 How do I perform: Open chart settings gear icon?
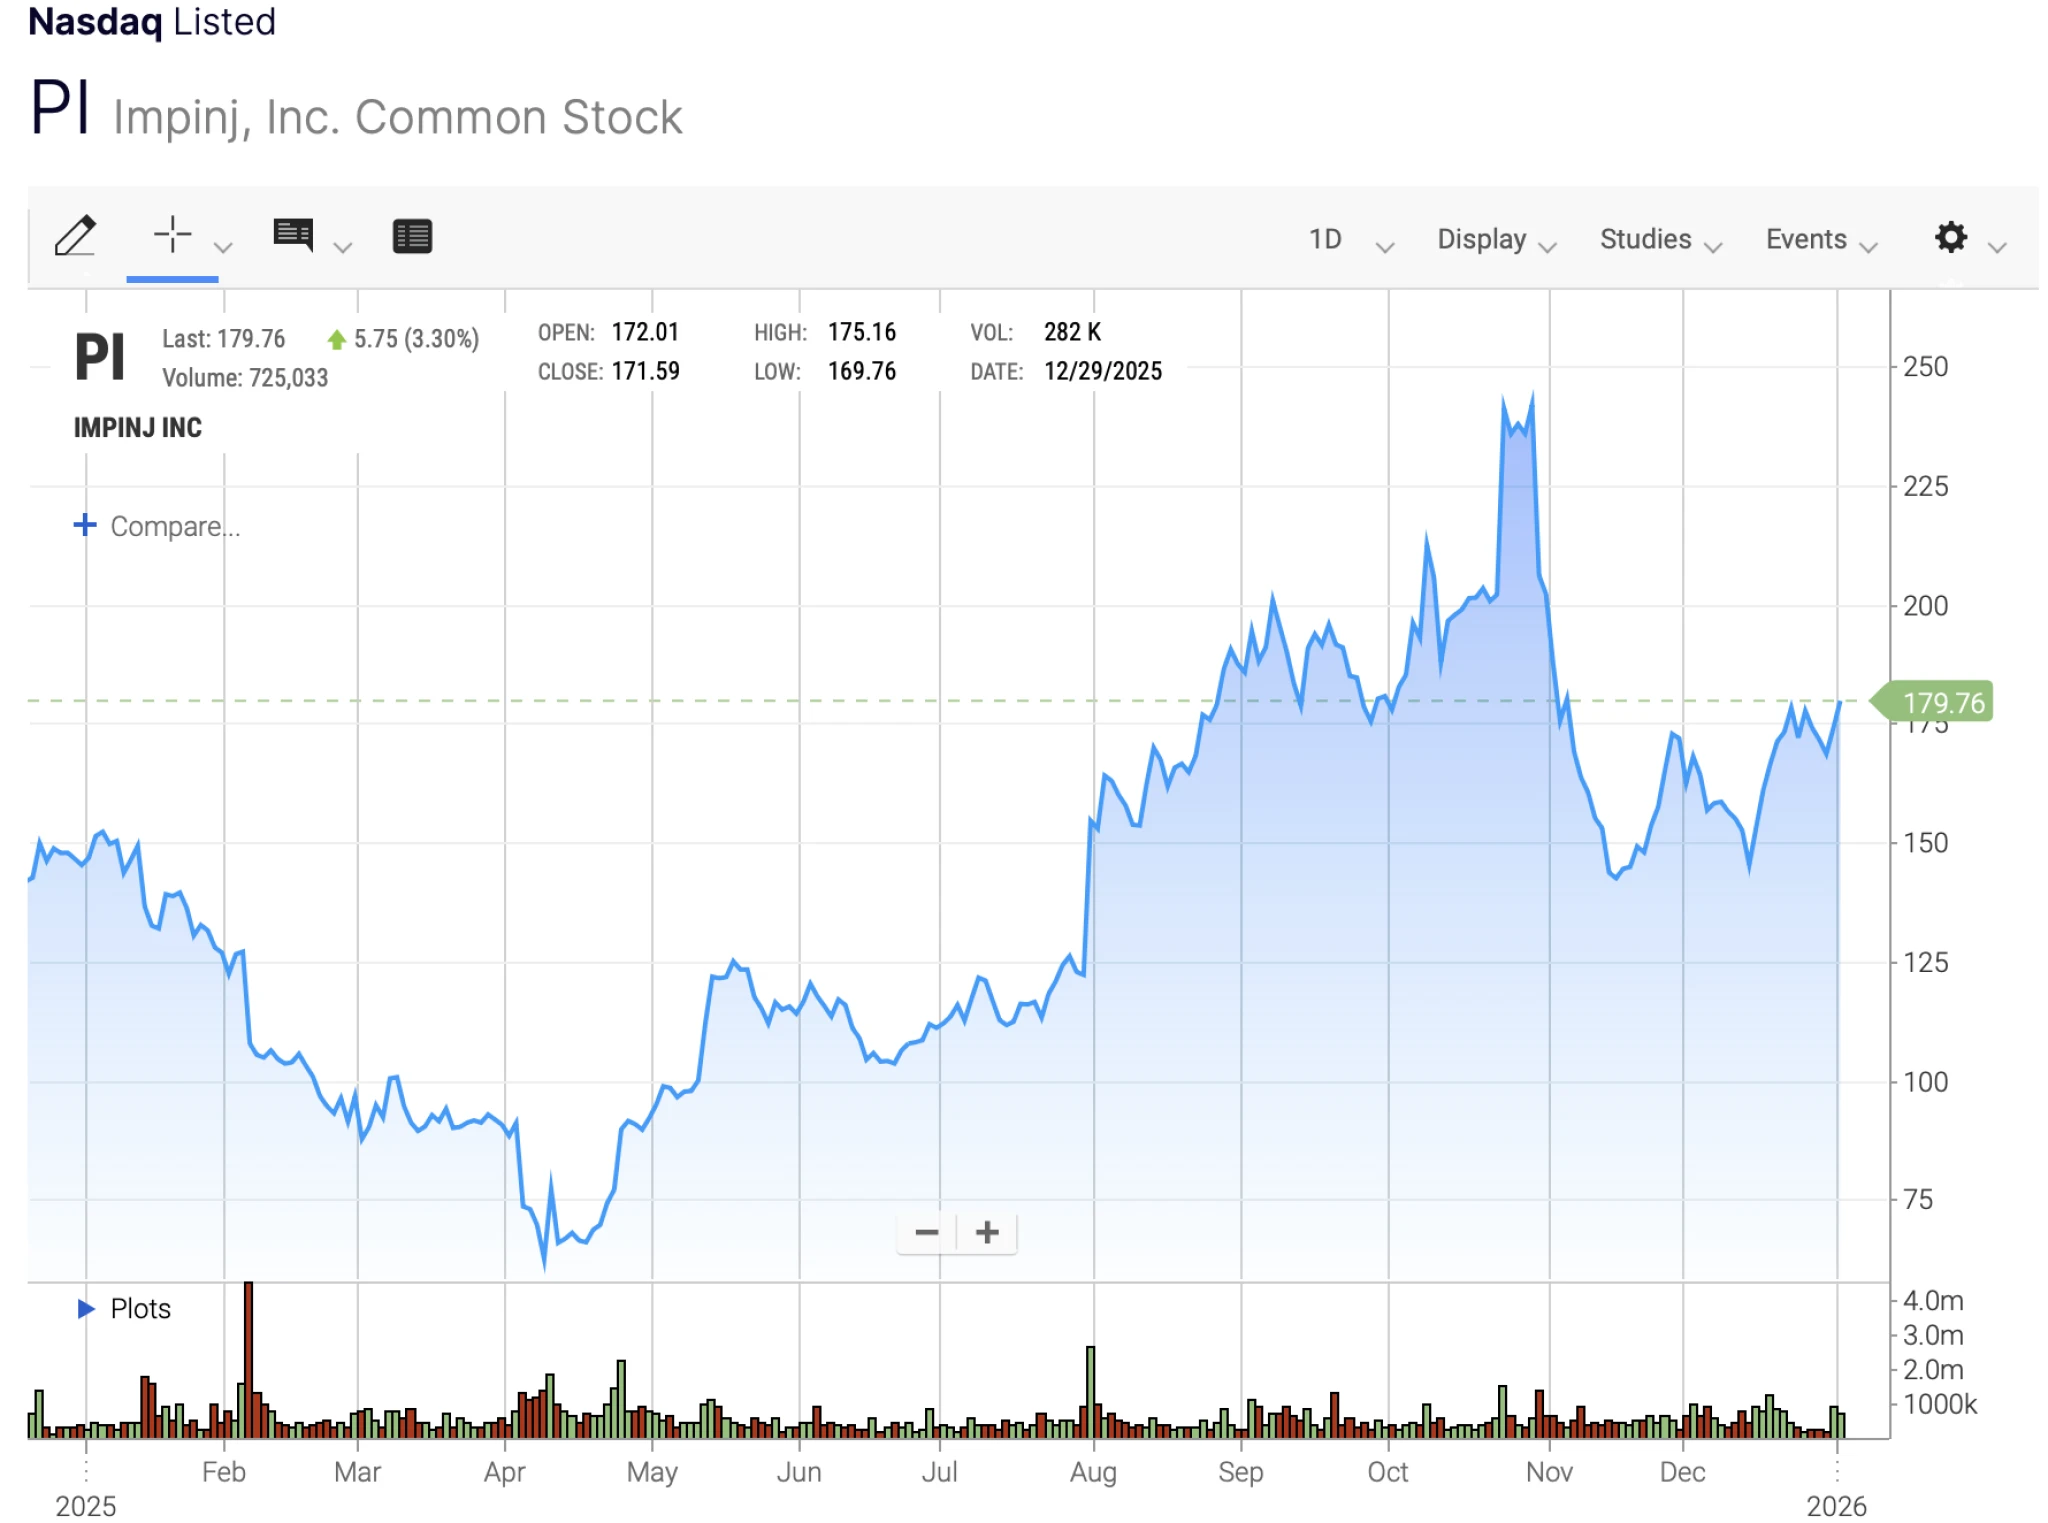point(1950,238)
